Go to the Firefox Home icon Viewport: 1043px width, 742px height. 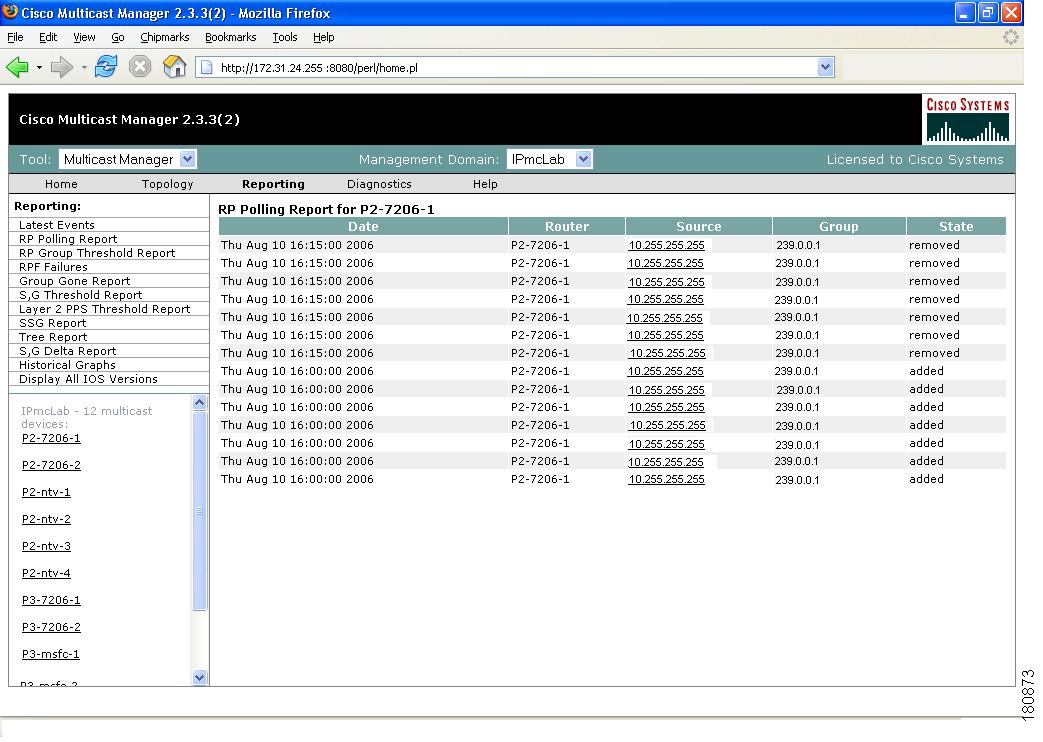(x=174, y=67)
